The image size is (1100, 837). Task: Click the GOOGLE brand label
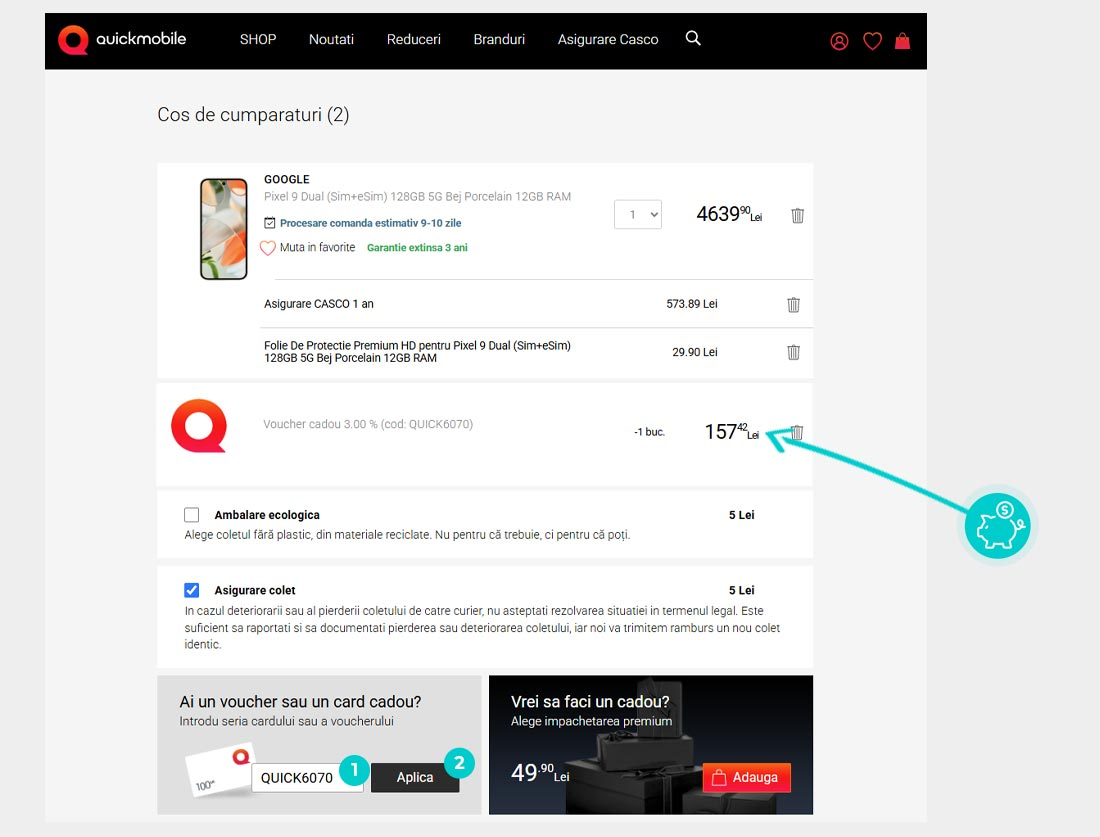click(x=286, y=180)
